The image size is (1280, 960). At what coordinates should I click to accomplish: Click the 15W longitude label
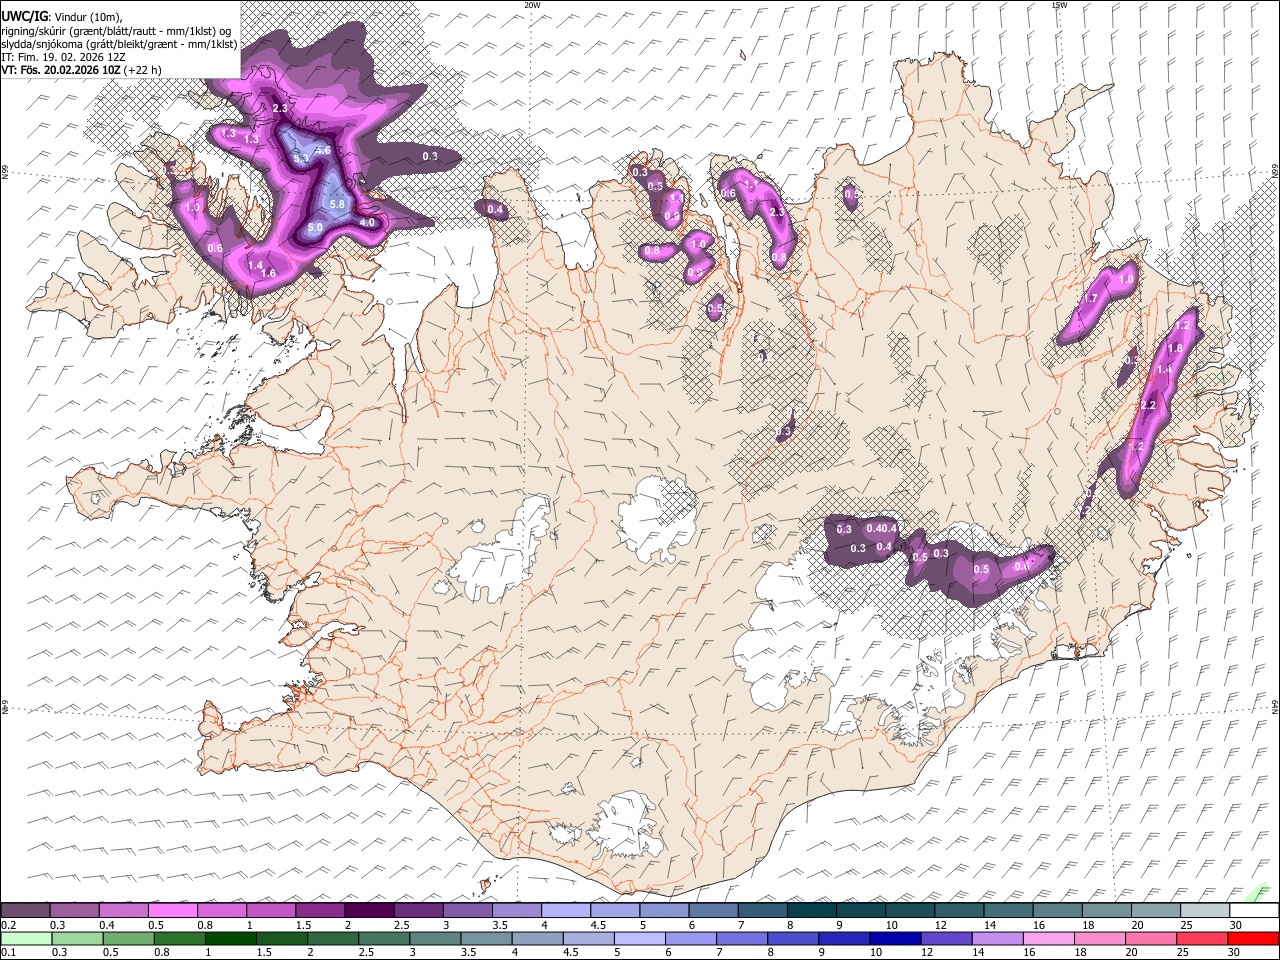pos(1059,5)
